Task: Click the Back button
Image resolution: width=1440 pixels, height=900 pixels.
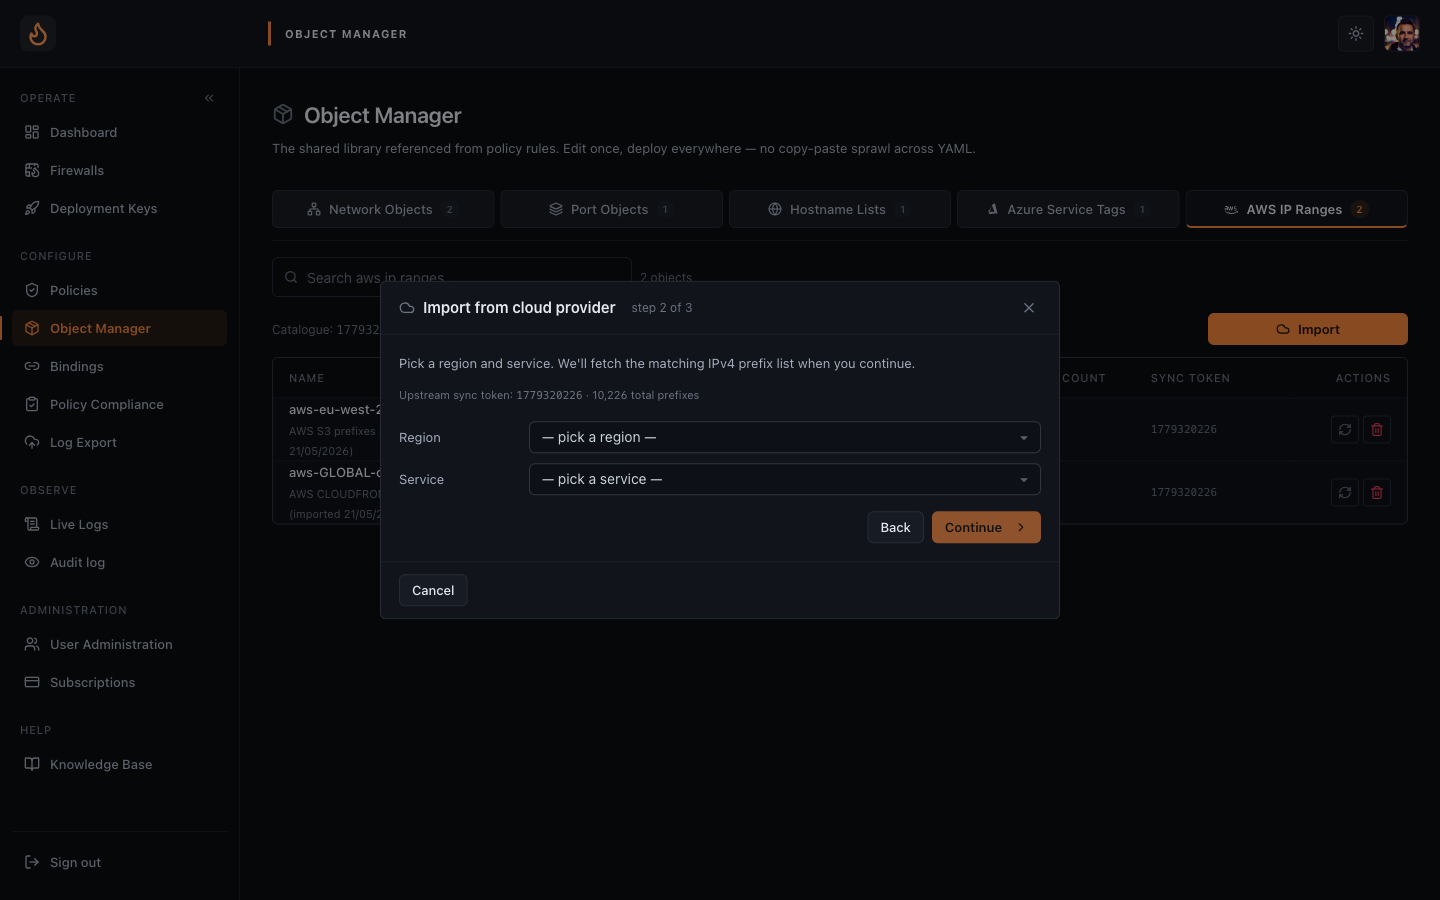Action: point(895,527)
